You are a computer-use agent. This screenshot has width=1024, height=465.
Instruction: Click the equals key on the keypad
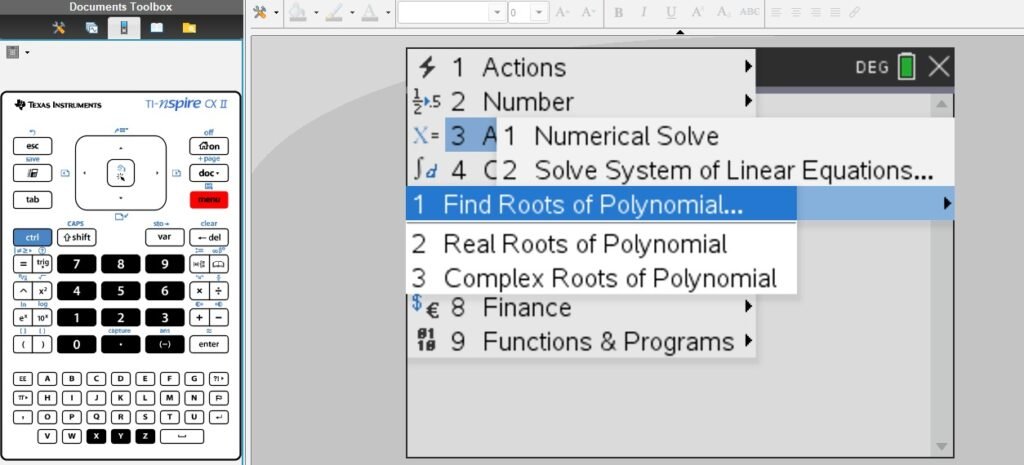click(22, 264)
